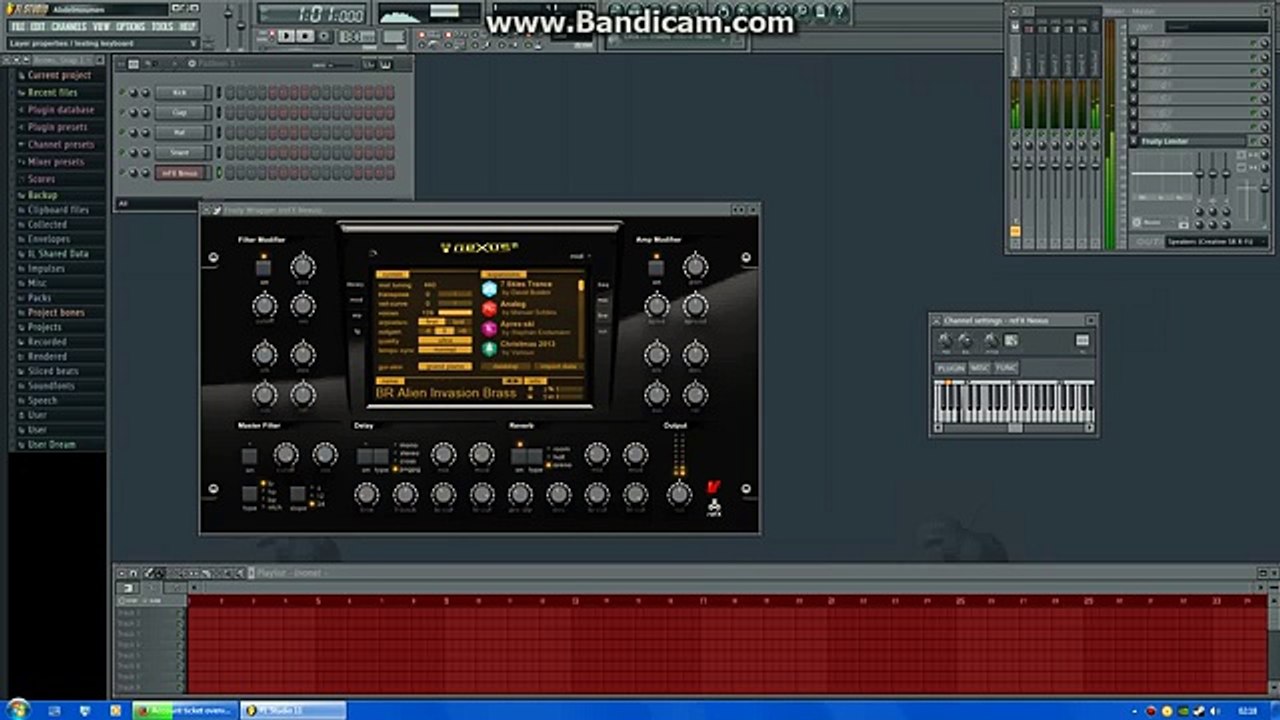Expand Plugin presets folder in browser

(x=58, y=127)
